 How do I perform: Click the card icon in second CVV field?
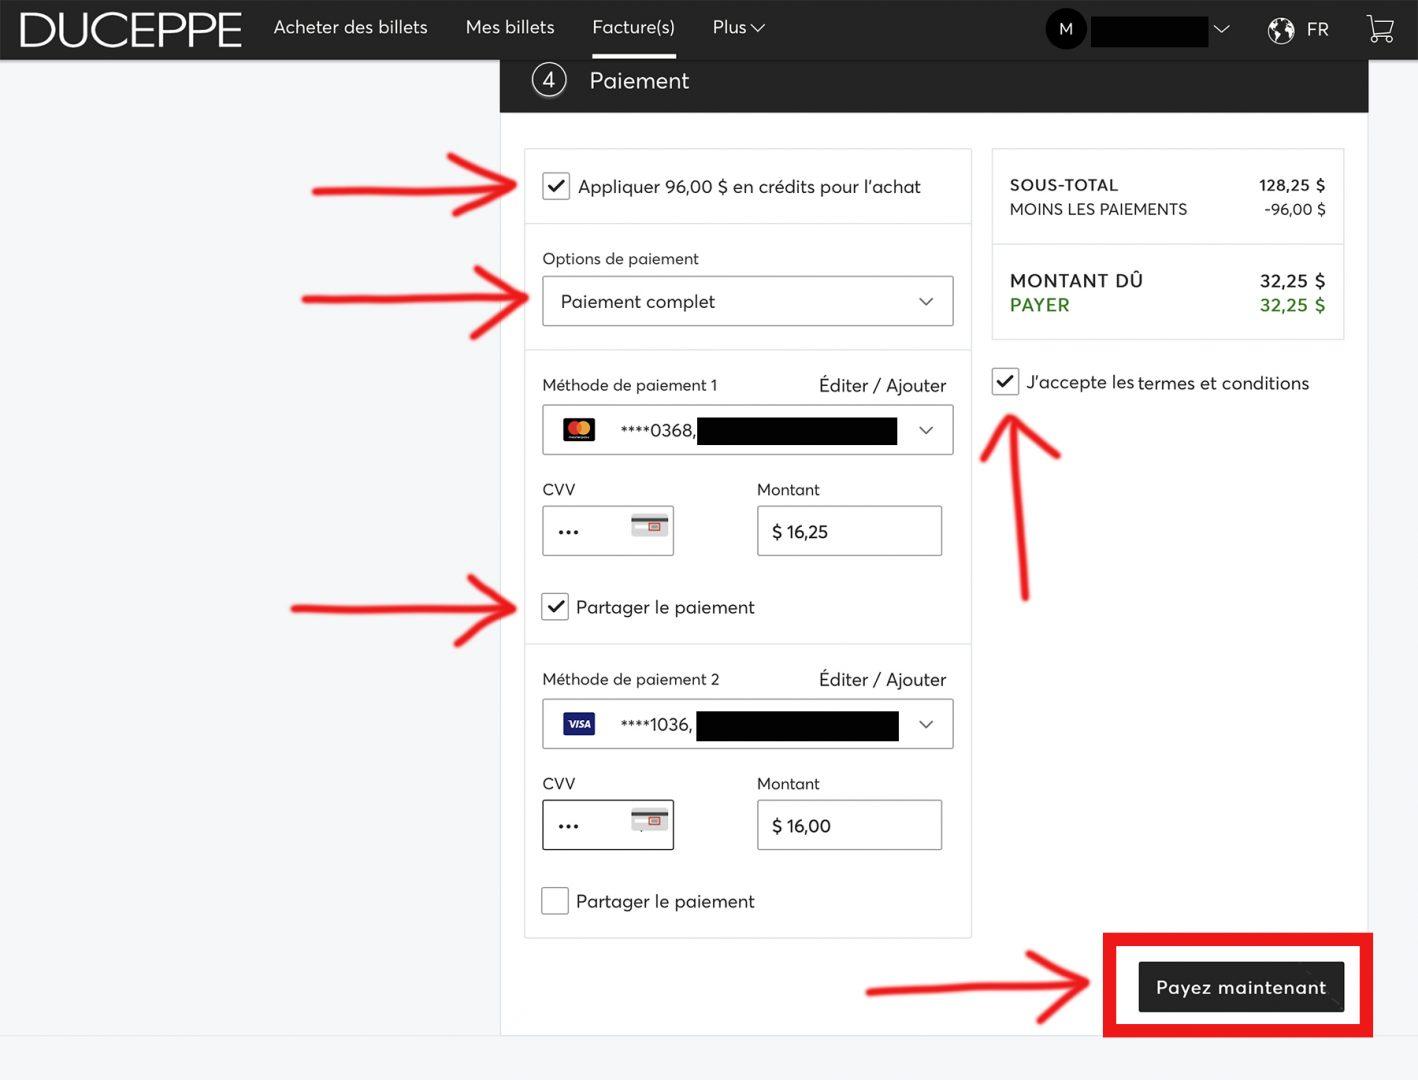coord(649,820)
